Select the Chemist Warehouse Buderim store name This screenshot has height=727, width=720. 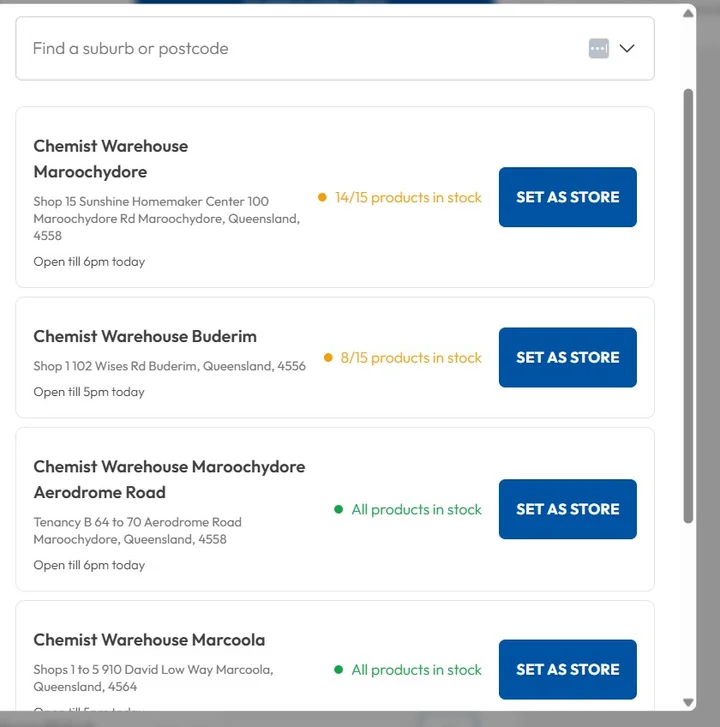[144, 336]
